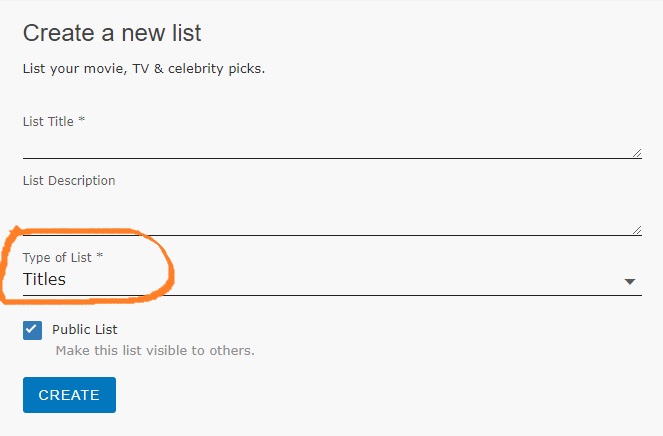Grab the List Title resize handle

[x=637, y=153]
